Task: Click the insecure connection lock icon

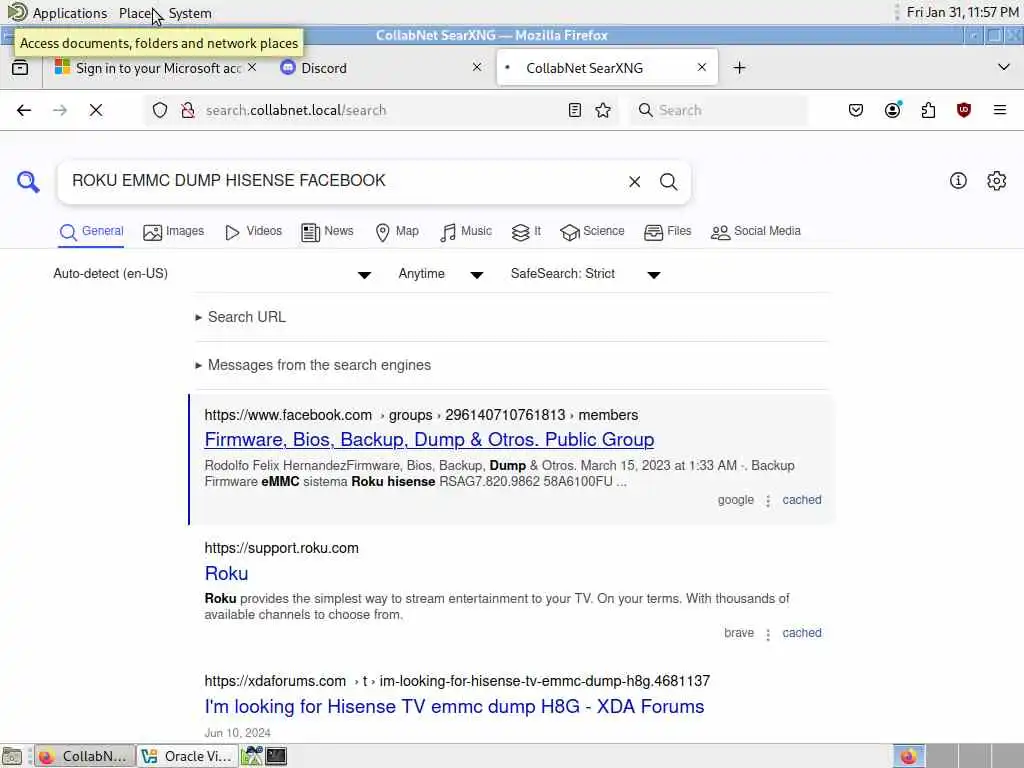Action: coord(188,110)
